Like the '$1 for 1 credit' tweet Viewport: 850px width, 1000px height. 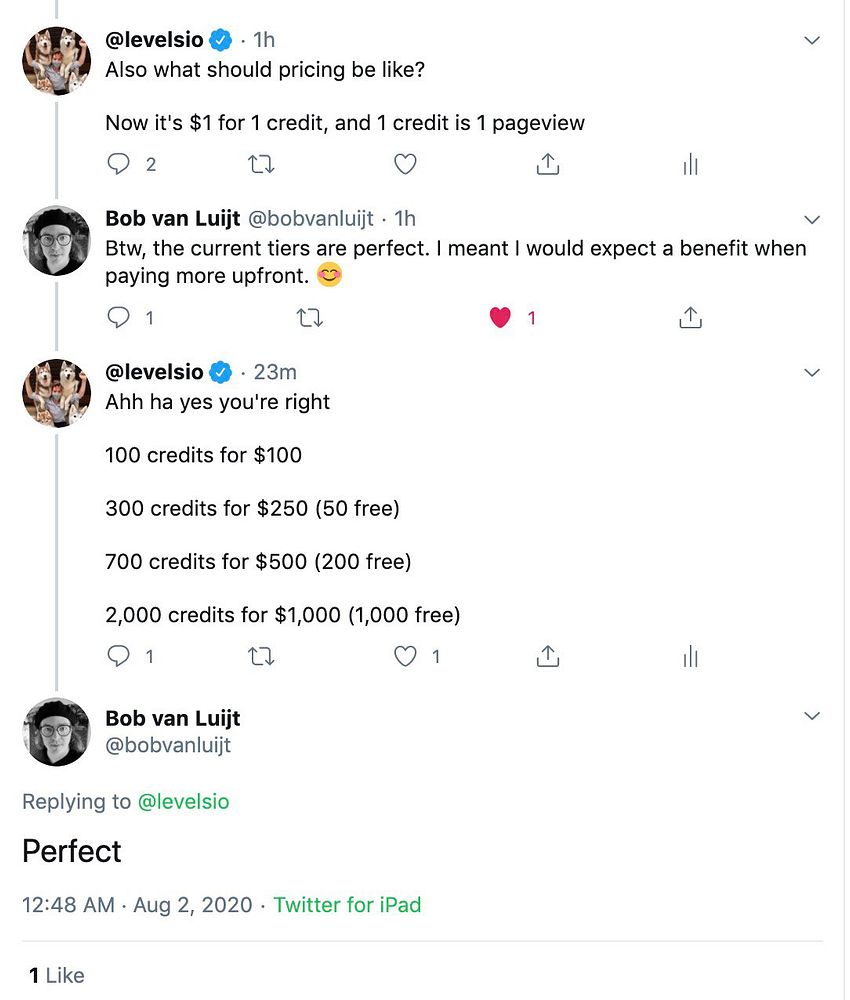coord(404,164)
